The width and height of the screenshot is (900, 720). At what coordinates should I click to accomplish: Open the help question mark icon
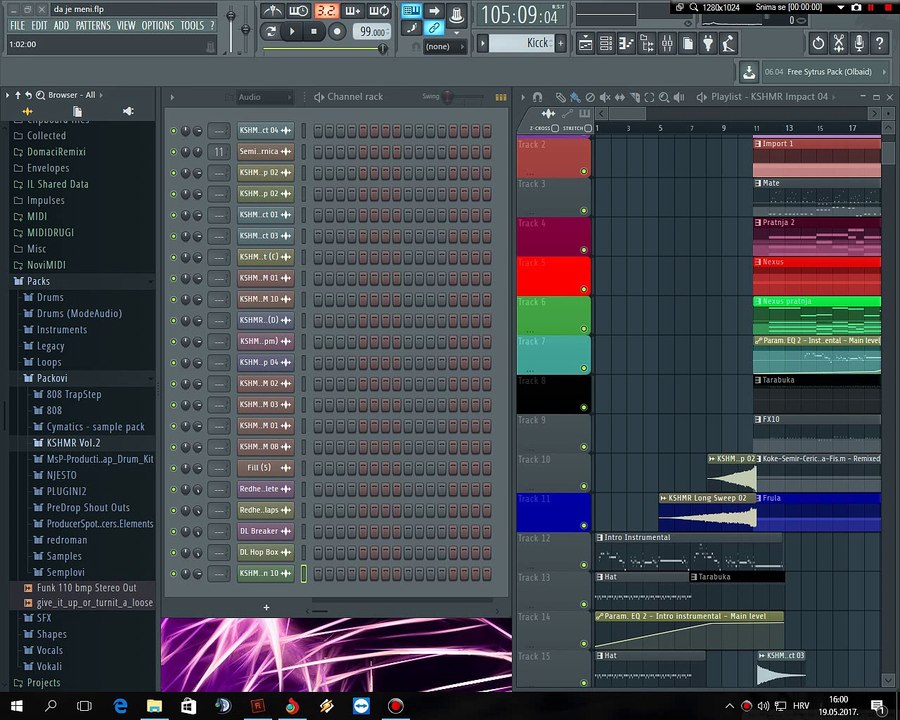tap(879, 44)
